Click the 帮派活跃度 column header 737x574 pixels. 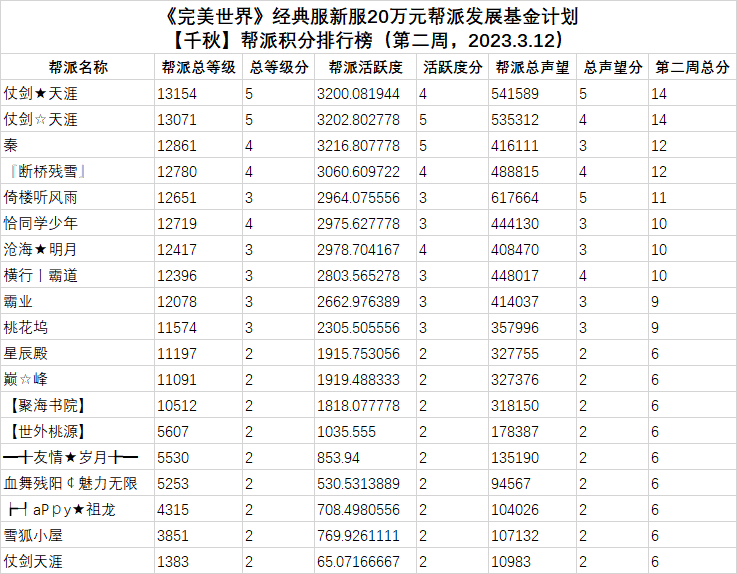pyautogui.click(x=366, y=67)
